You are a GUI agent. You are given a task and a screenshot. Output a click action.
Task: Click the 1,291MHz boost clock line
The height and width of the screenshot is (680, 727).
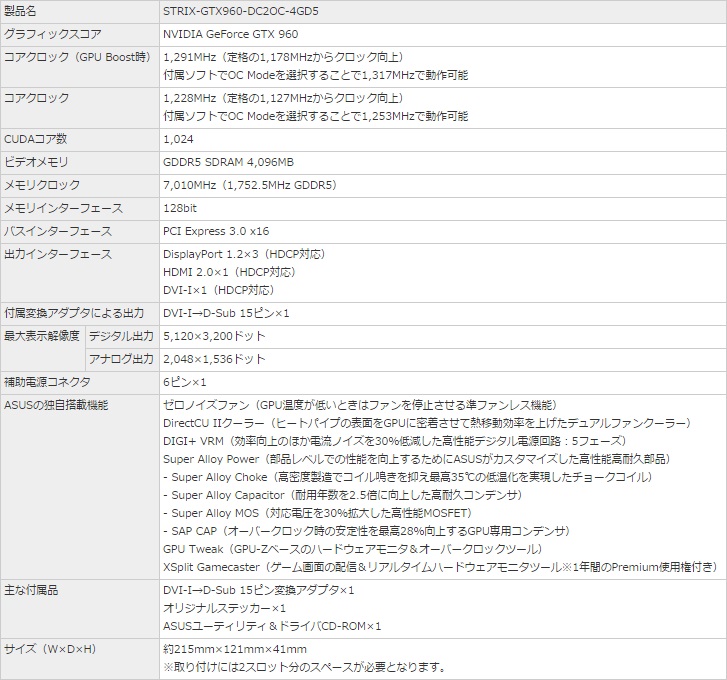[284, 57]
